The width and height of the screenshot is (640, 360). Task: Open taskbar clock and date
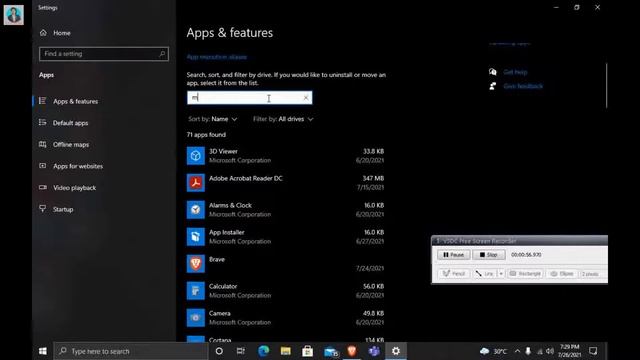click(x=569, y=351)
